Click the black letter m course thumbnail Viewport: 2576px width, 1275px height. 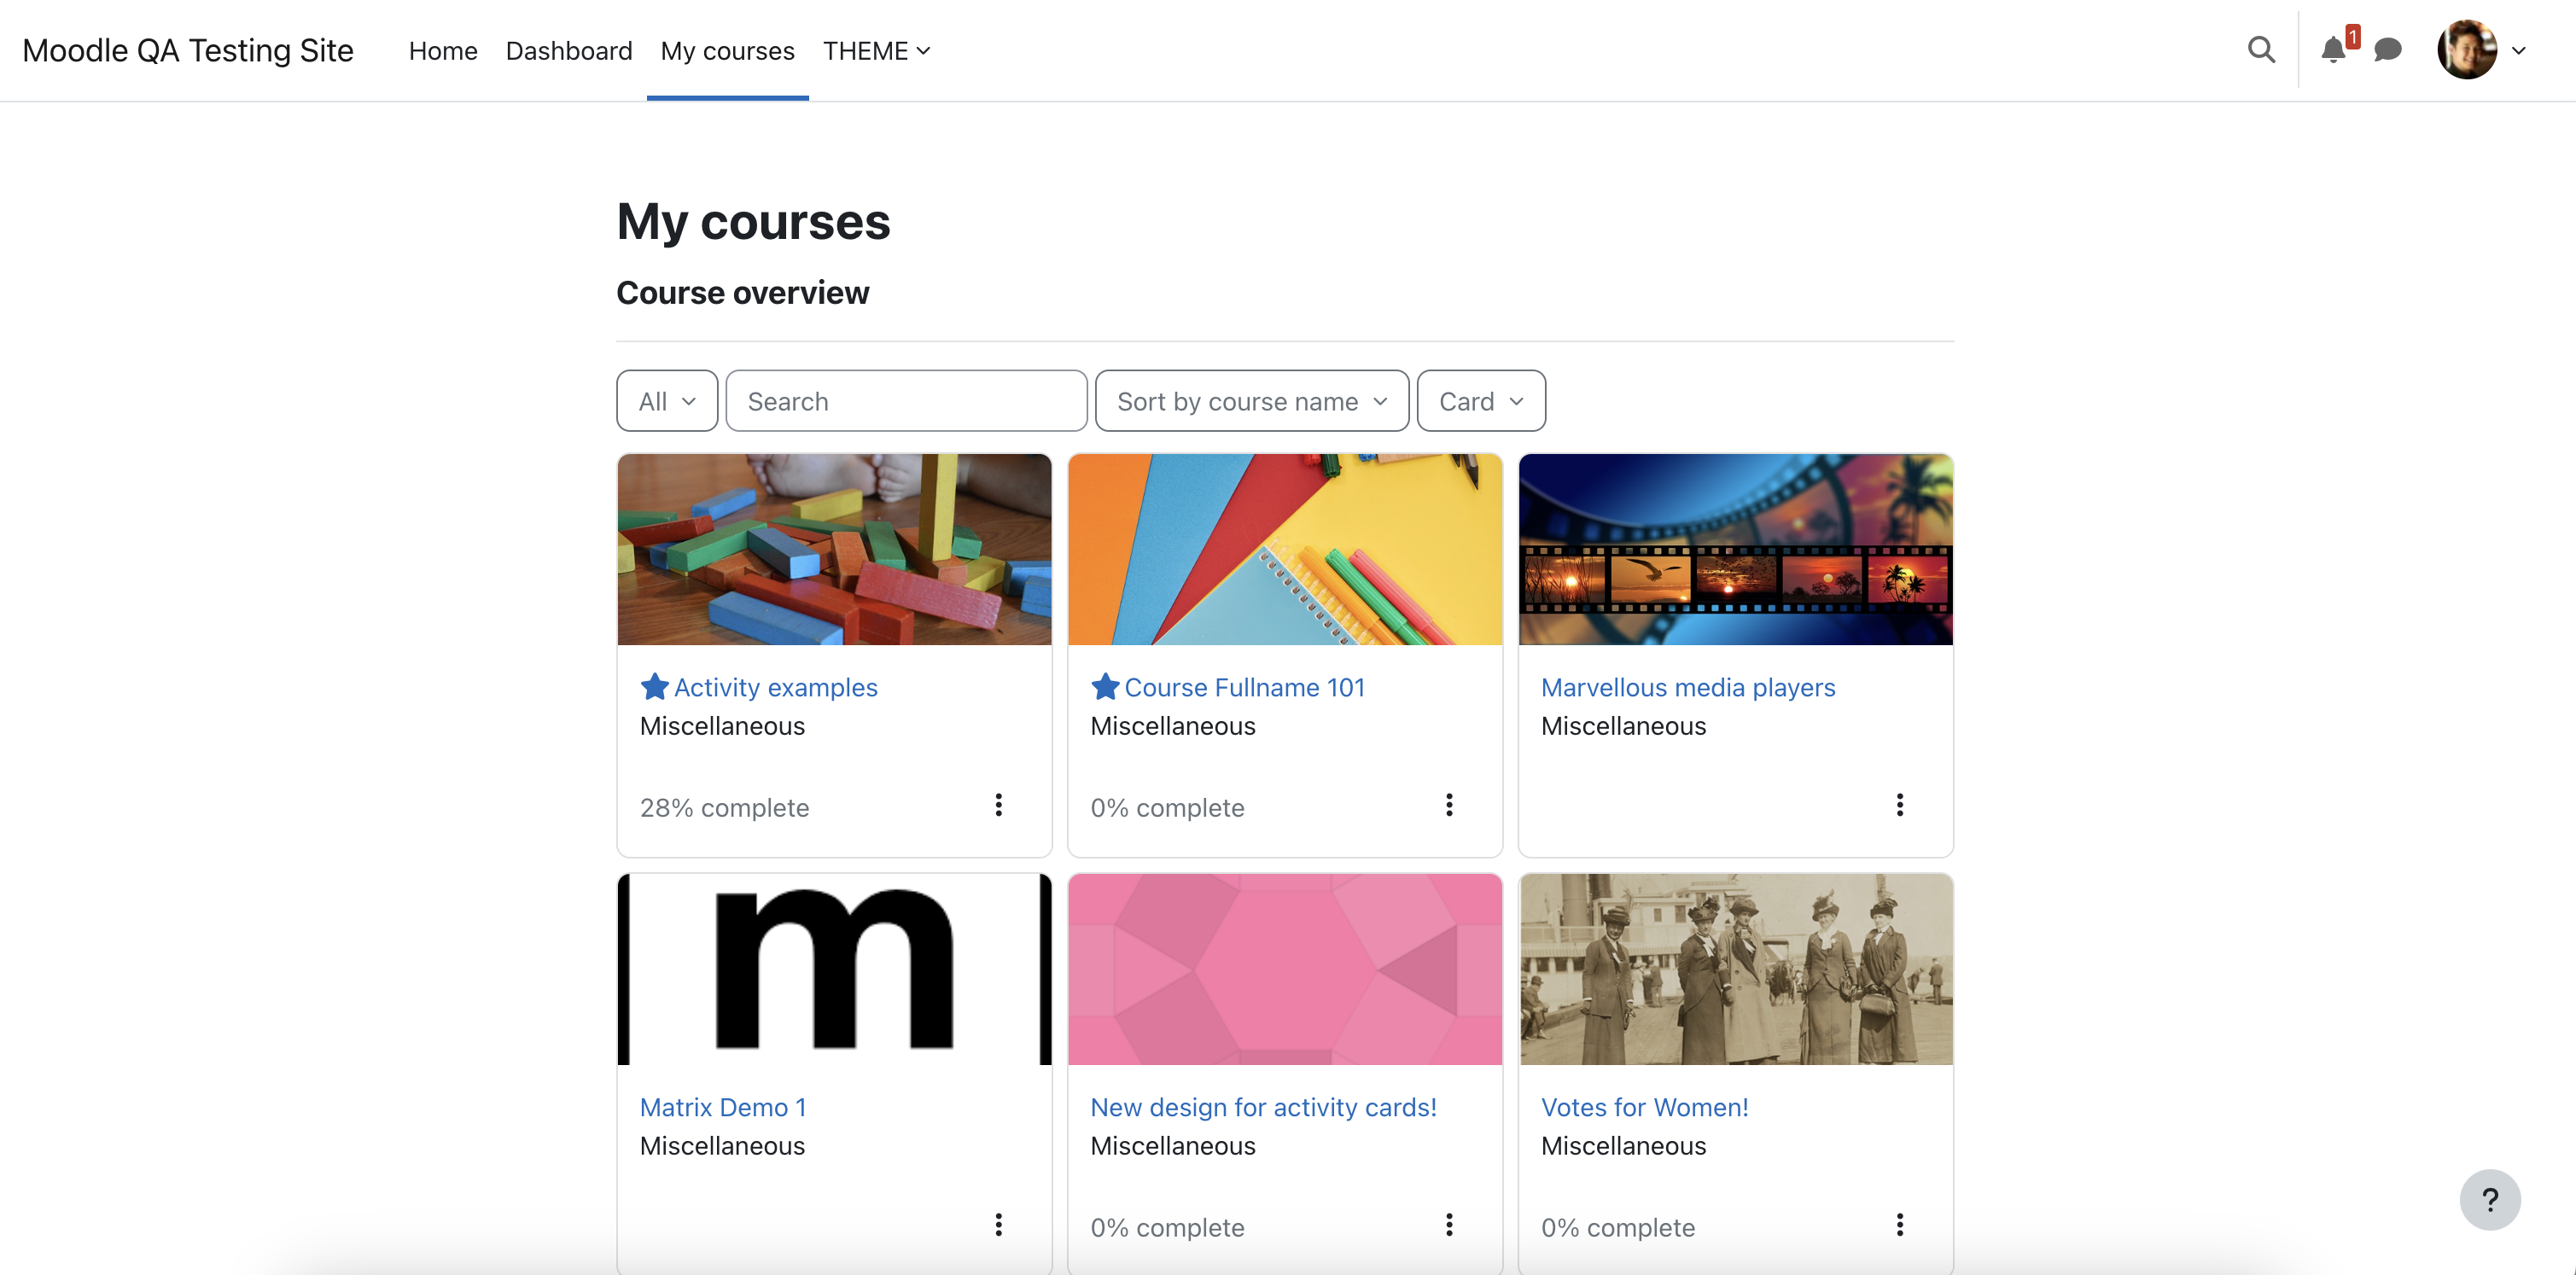coord(834,969)
